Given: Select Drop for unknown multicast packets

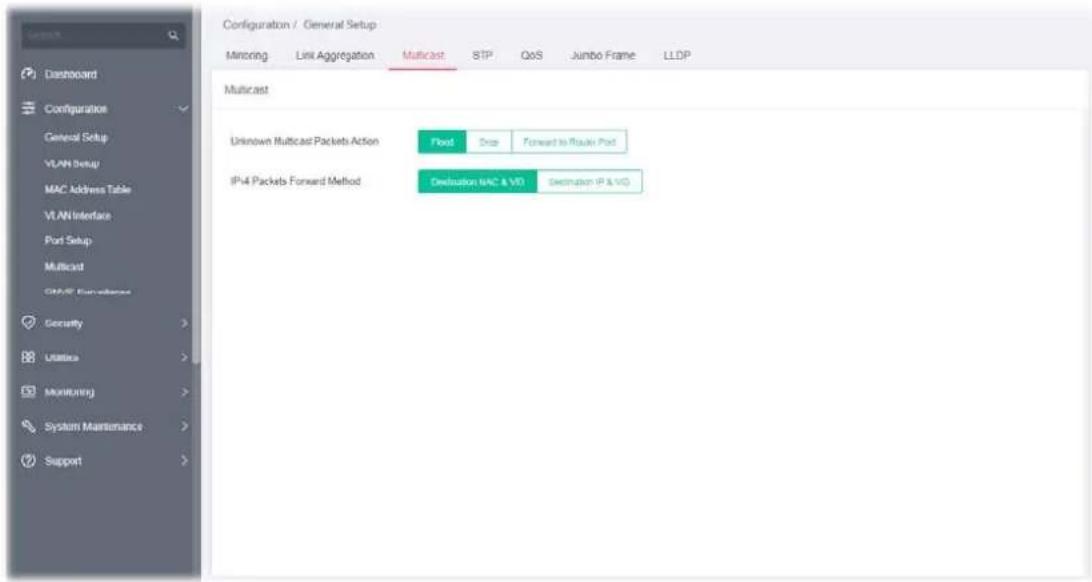Looking at the screenshot, I should tap(489, 142).
